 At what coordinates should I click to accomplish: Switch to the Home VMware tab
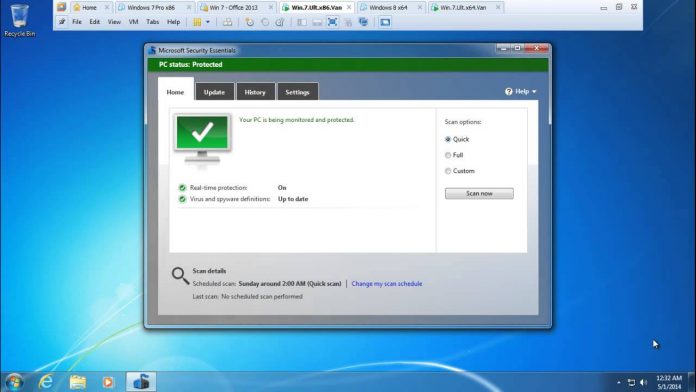91,8
